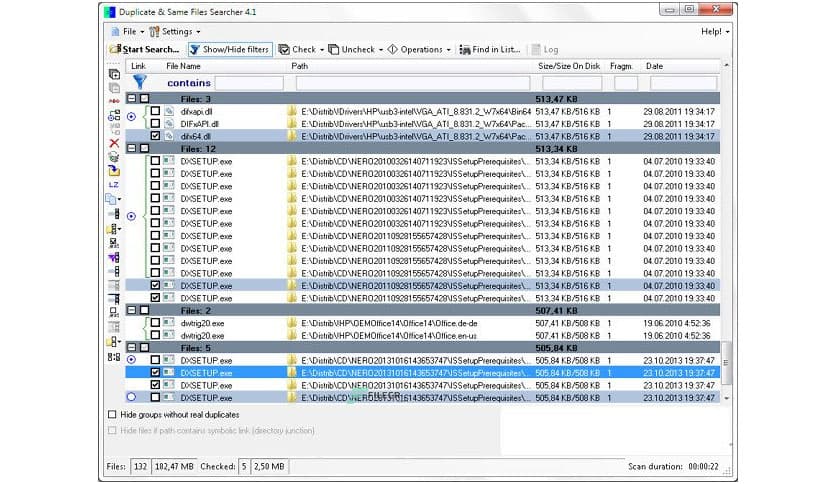This screenshot has width=836, height=484.
Task: Open the Settings menu
Action: click(175, 31)
